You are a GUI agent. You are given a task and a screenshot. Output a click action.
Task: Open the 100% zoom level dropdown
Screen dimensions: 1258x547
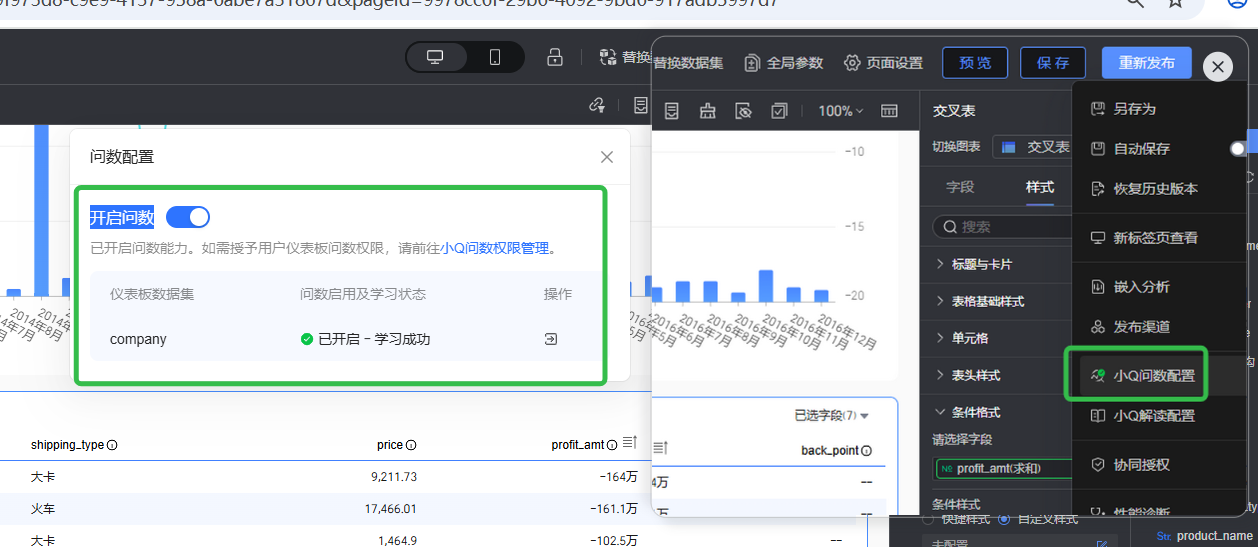[x=842, y=111]
